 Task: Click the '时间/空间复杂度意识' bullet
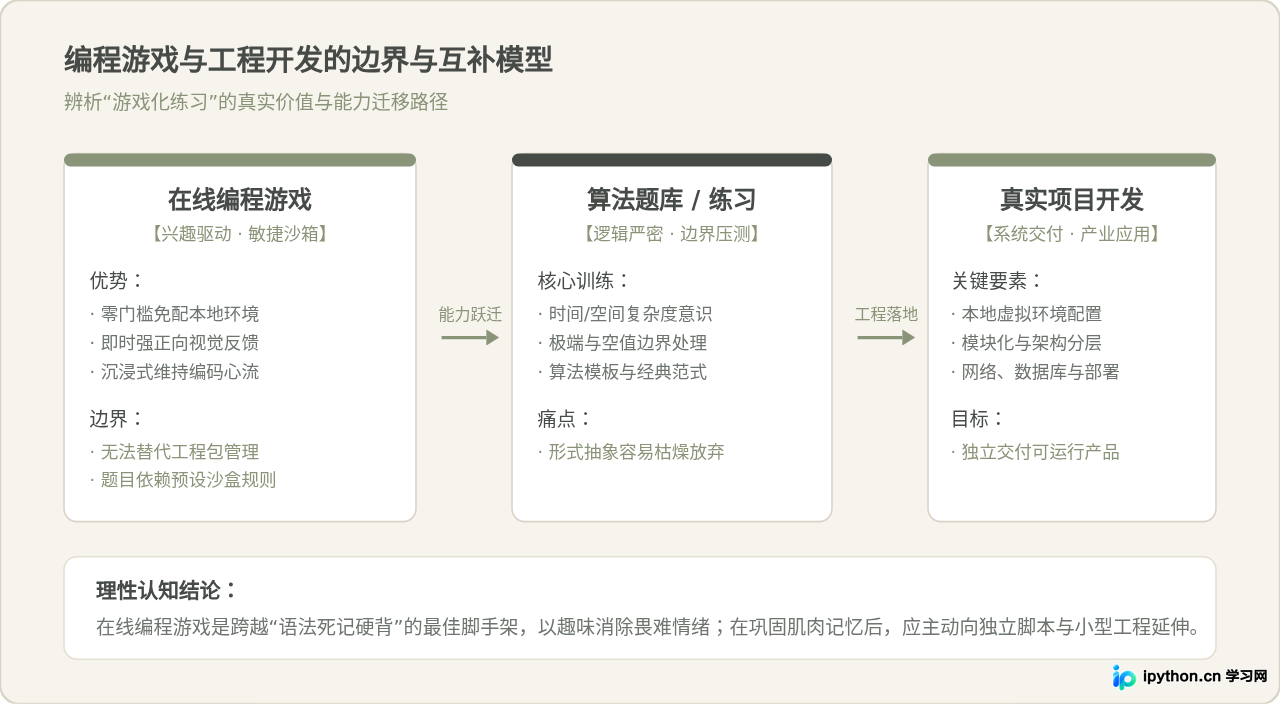pyautogui.click(x=625, y=314)
